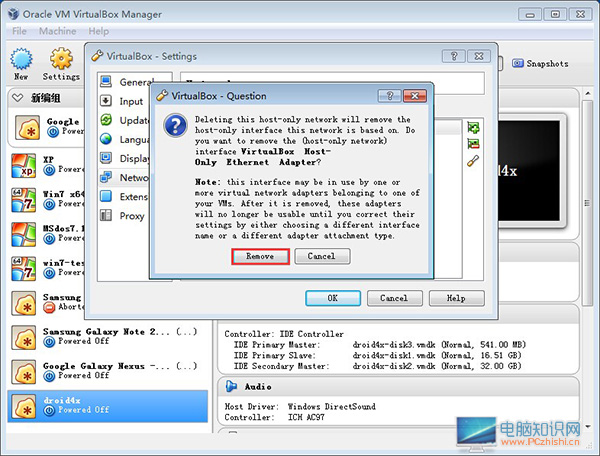
Task: Click the Add host-only network icon
Action: [473, 127]
